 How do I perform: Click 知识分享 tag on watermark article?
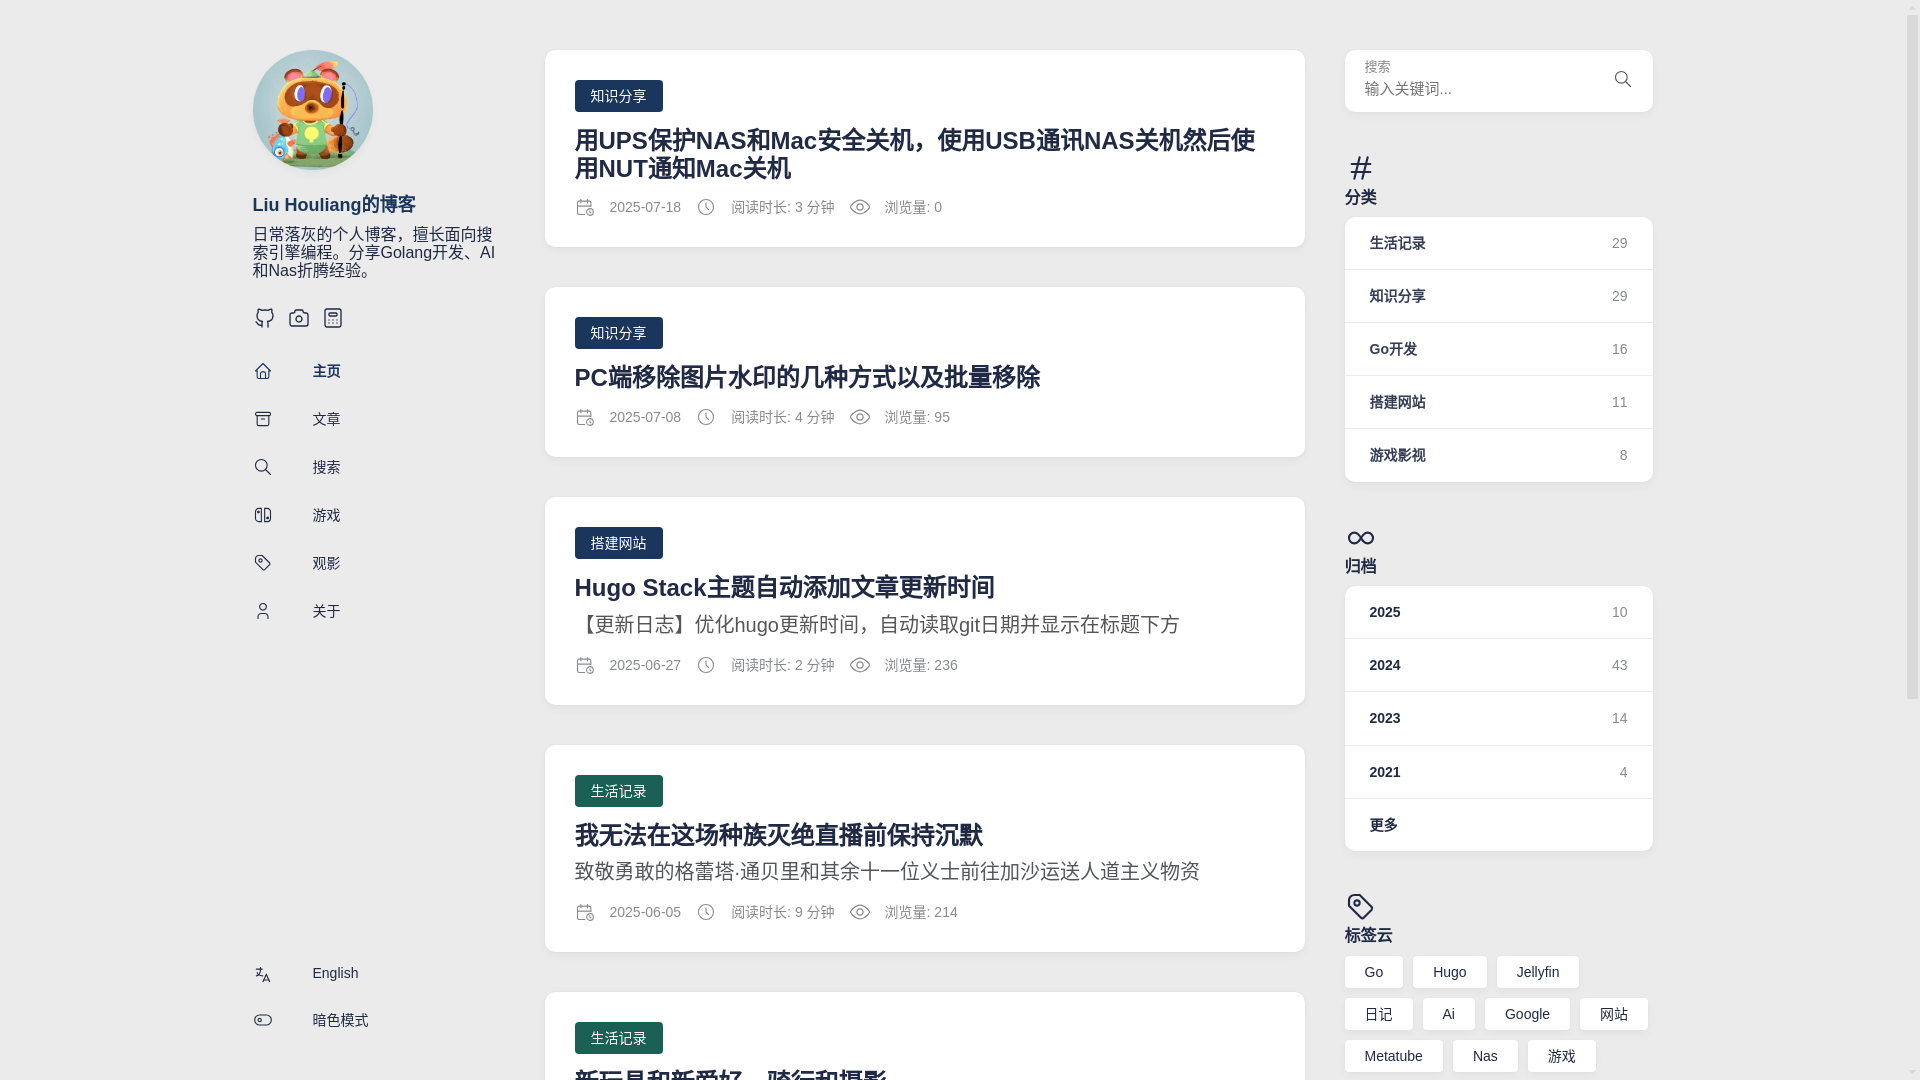pyautogui.click(x=618, y=333)
